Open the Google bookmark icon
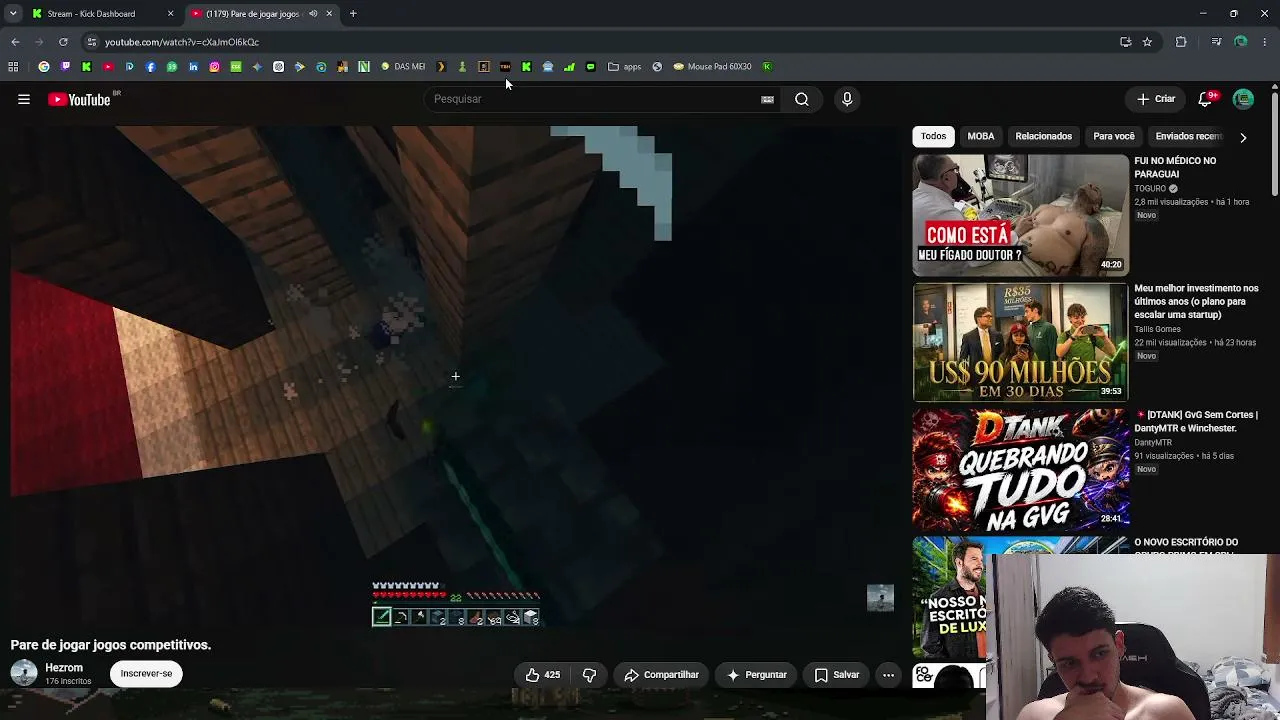1280x720 pixels. tap(44, 67)
